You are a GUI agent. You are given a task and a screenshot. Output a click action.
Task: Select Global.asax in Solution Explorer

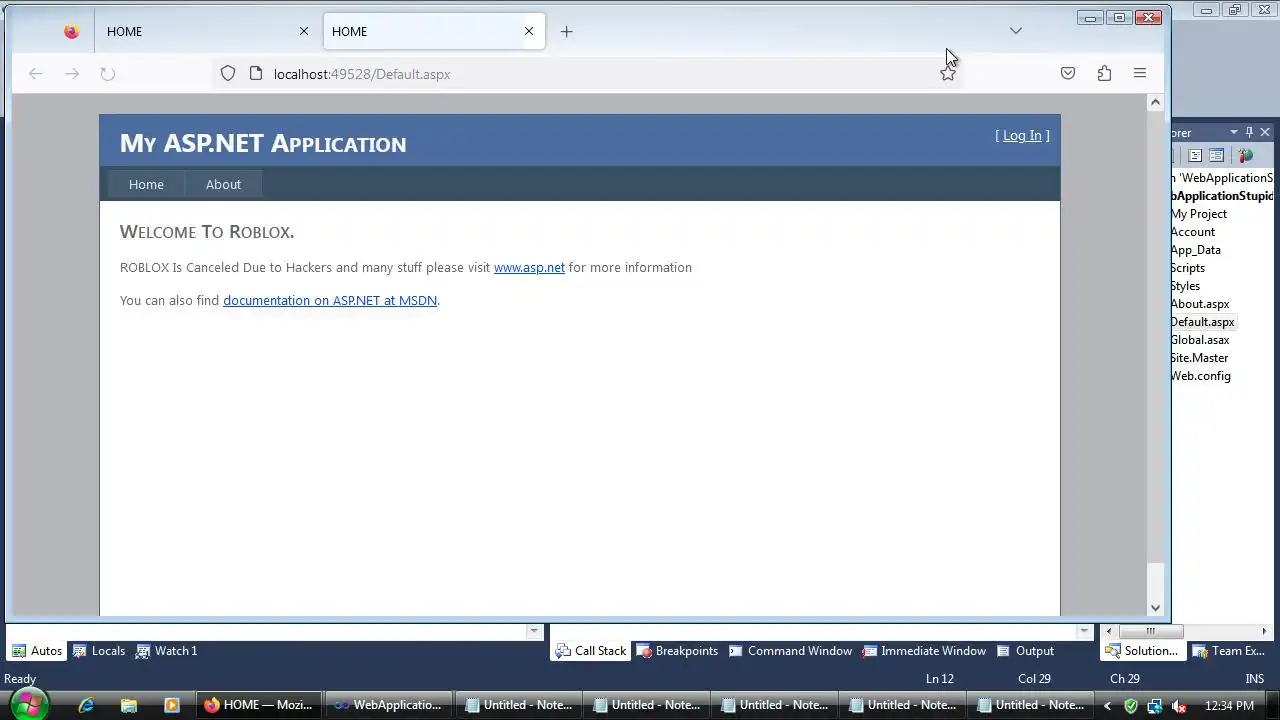tap(1200, 340)
